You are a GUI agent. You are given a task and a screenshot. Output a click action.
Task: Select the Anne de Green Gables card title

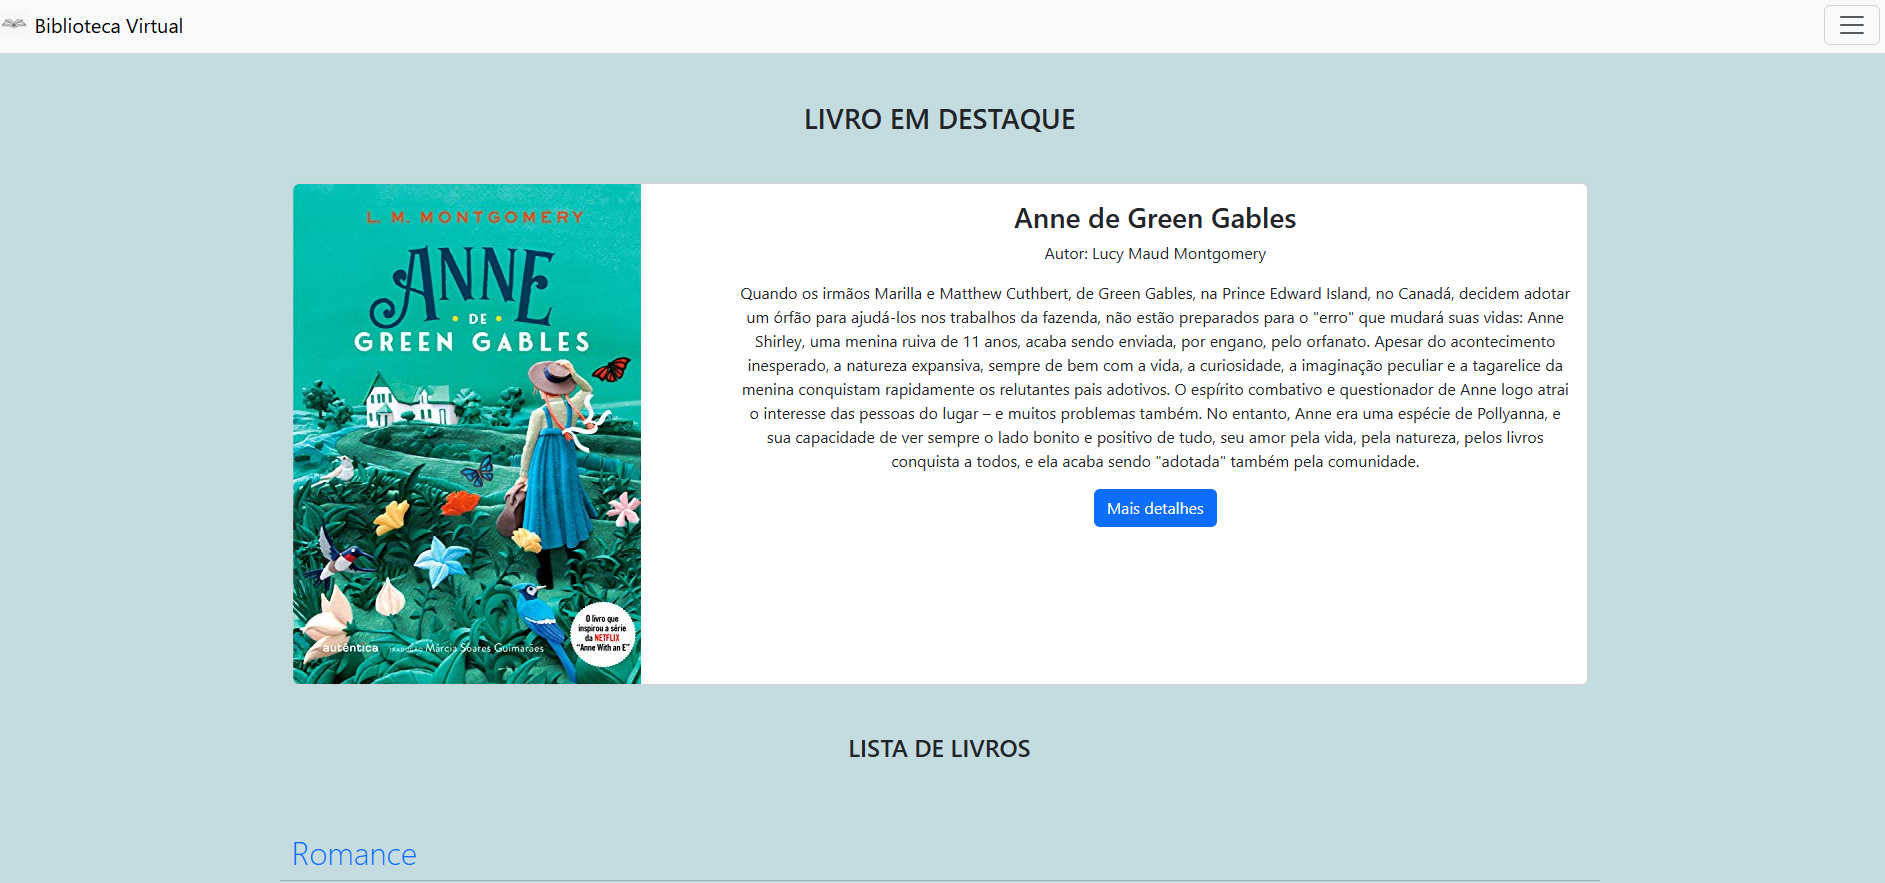(x=1154, y=218)
